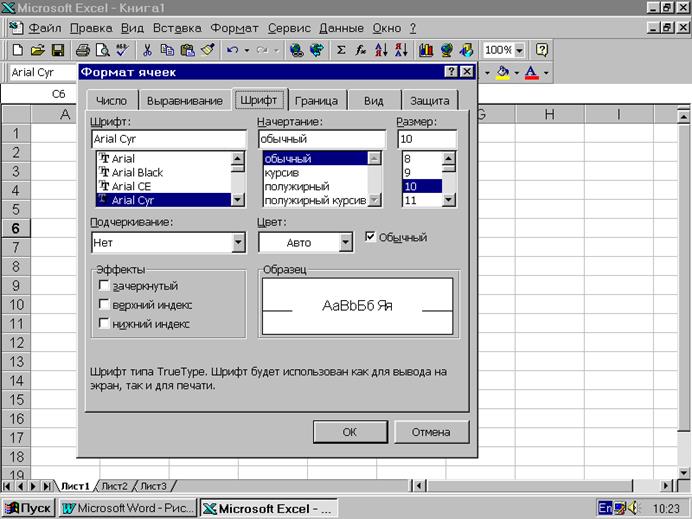Select size 11 in size list

421,200
